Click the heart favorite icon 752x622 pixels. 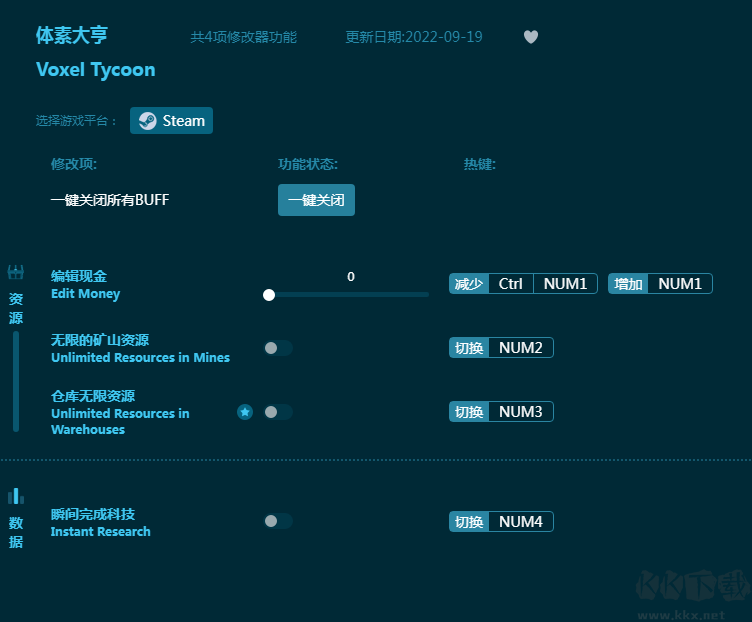tap(530, 37)
